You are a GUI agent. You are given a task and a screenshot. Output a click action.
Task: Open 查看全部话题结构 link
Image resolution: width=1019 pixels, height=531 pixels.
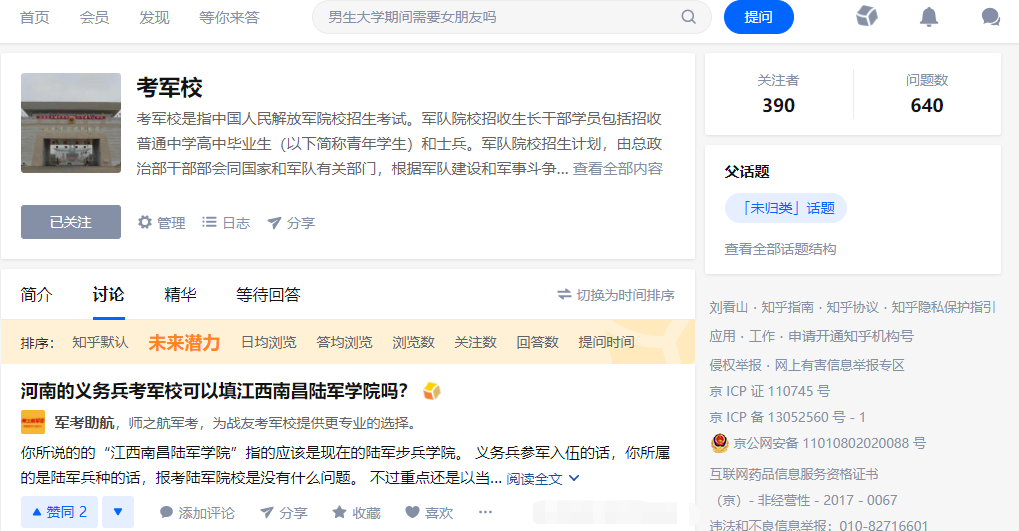click(780, 249)
